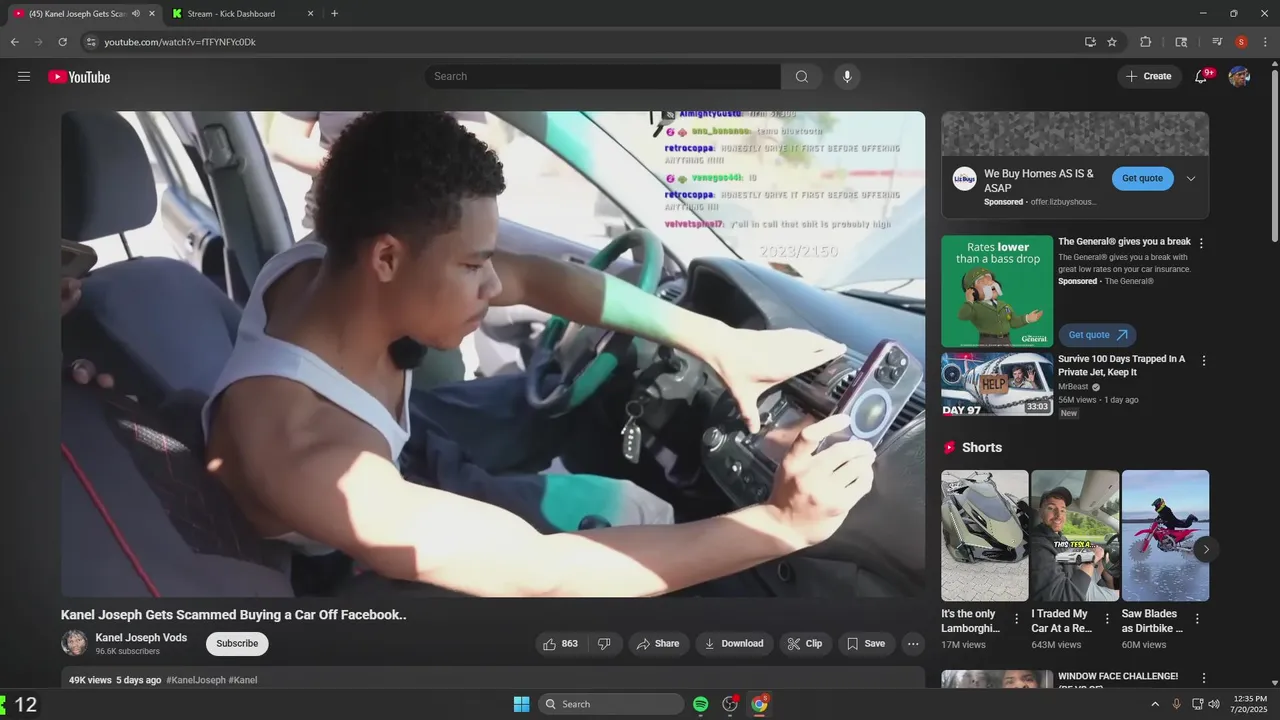Open the Lamborghini short
The height and width of the screenshot is (720, 1280).
click(985, 535)
